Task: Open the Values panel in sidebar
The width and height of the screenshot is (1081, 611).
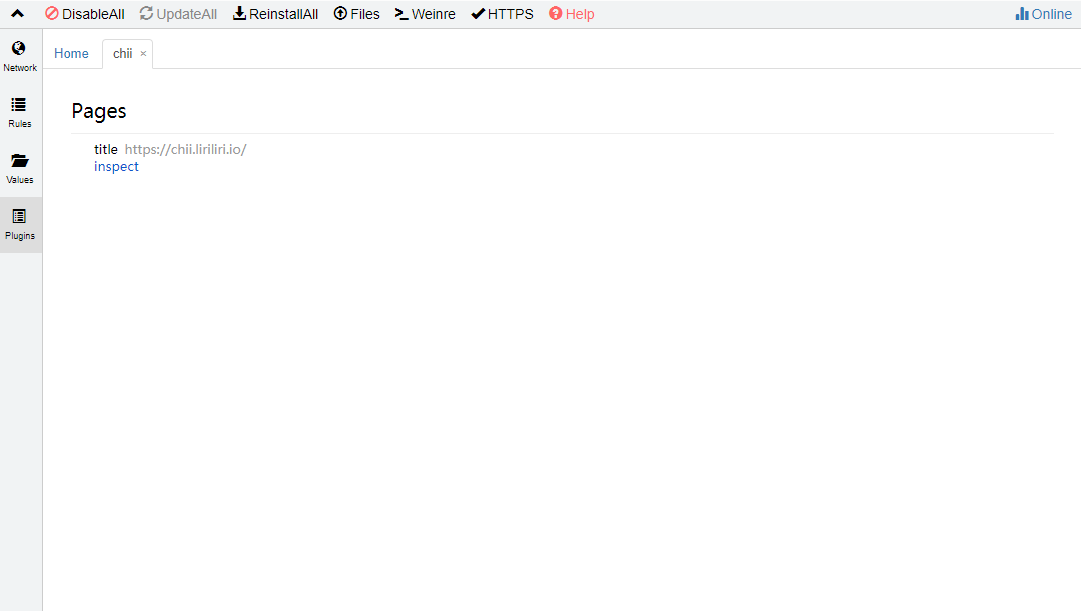Action: tap(20, 168)
